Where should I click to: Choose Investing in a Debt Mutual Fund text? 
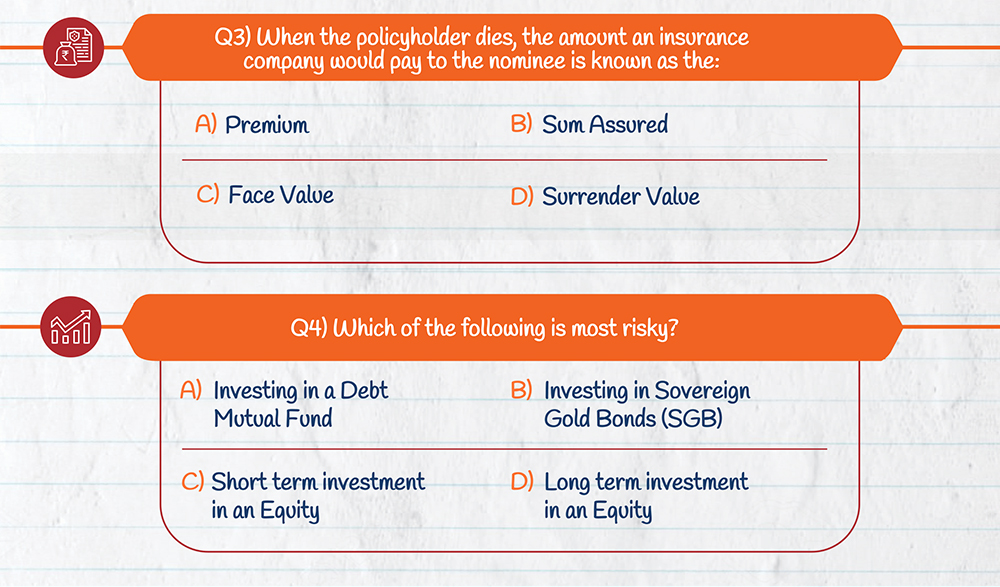point(301,404)
